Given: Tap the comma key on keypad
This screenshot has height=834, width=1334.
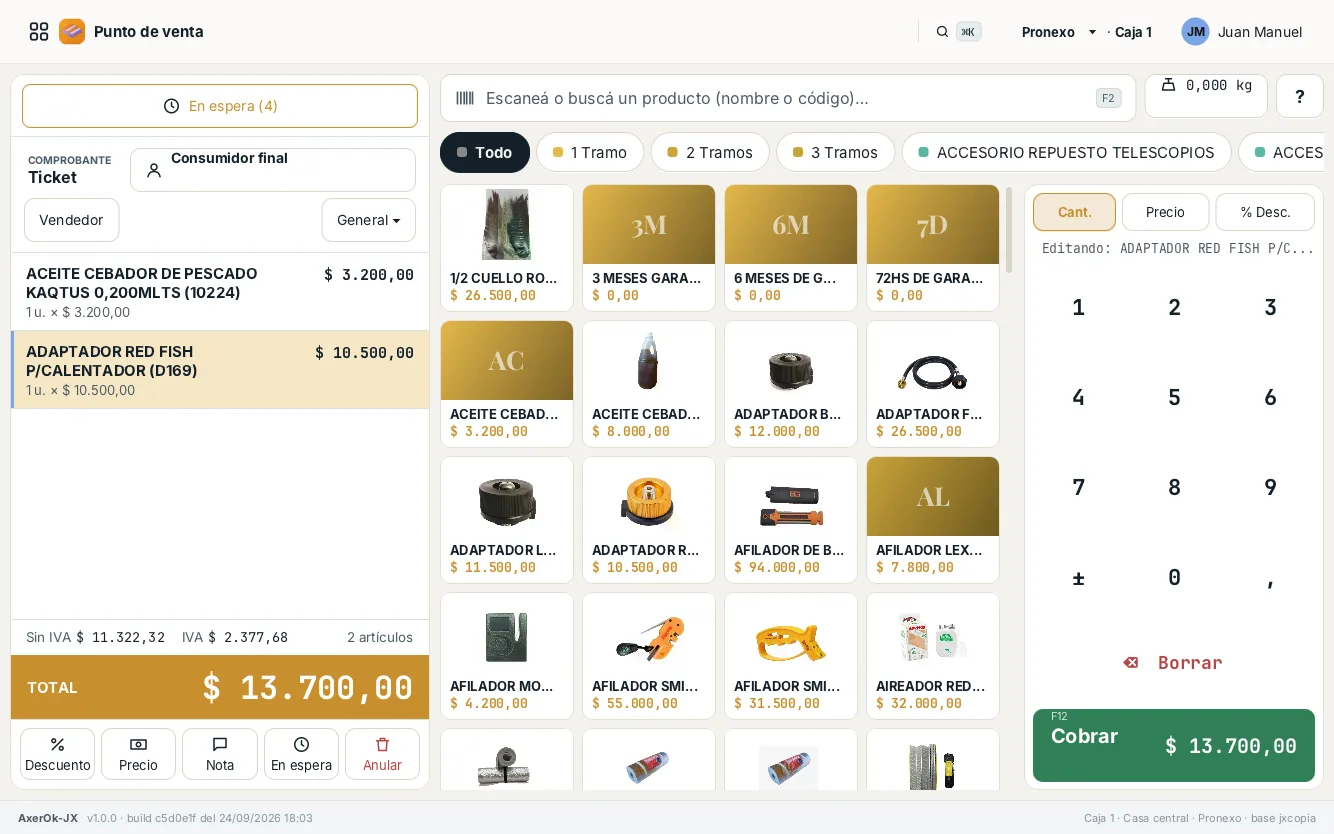Looking at the screenshot, I should (1270, 577).
